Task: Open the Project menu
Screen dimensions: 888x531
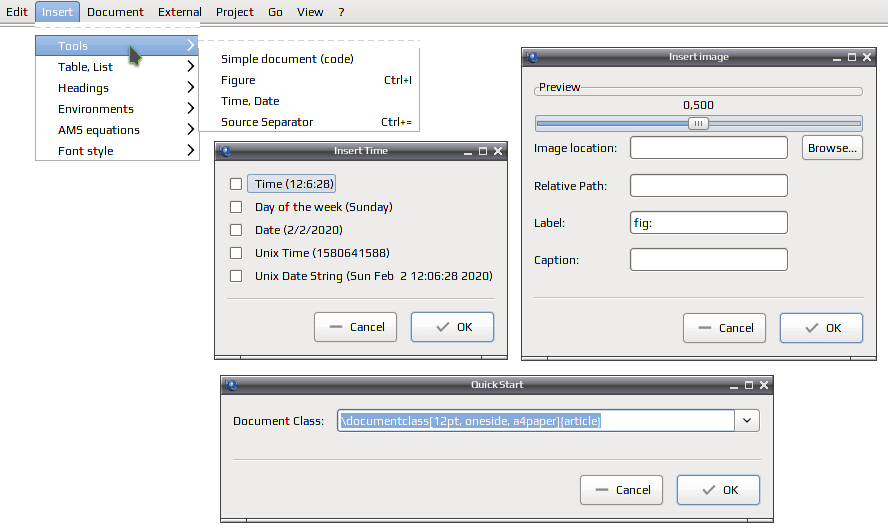Action: [234, 12]
